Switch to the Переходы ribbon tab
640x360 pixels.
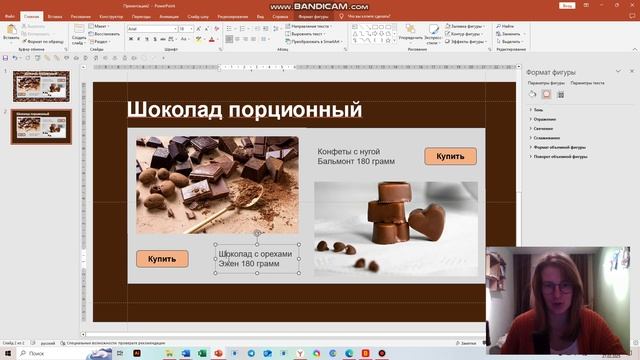point(141,17)
